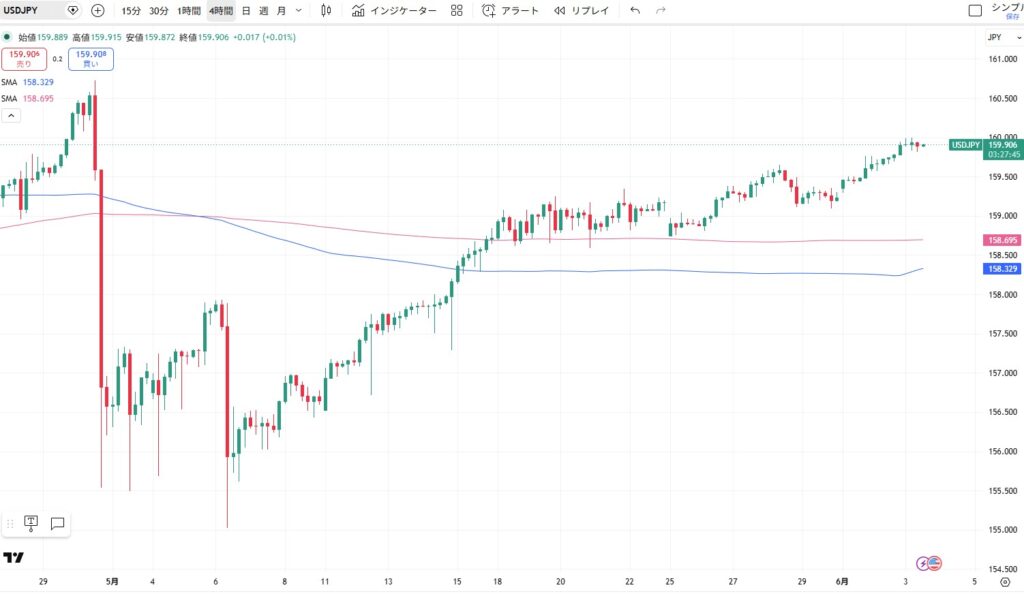Open the layout templates grid icon
This screenshot has height=594, width=1024.
click(x=456, y=10)
